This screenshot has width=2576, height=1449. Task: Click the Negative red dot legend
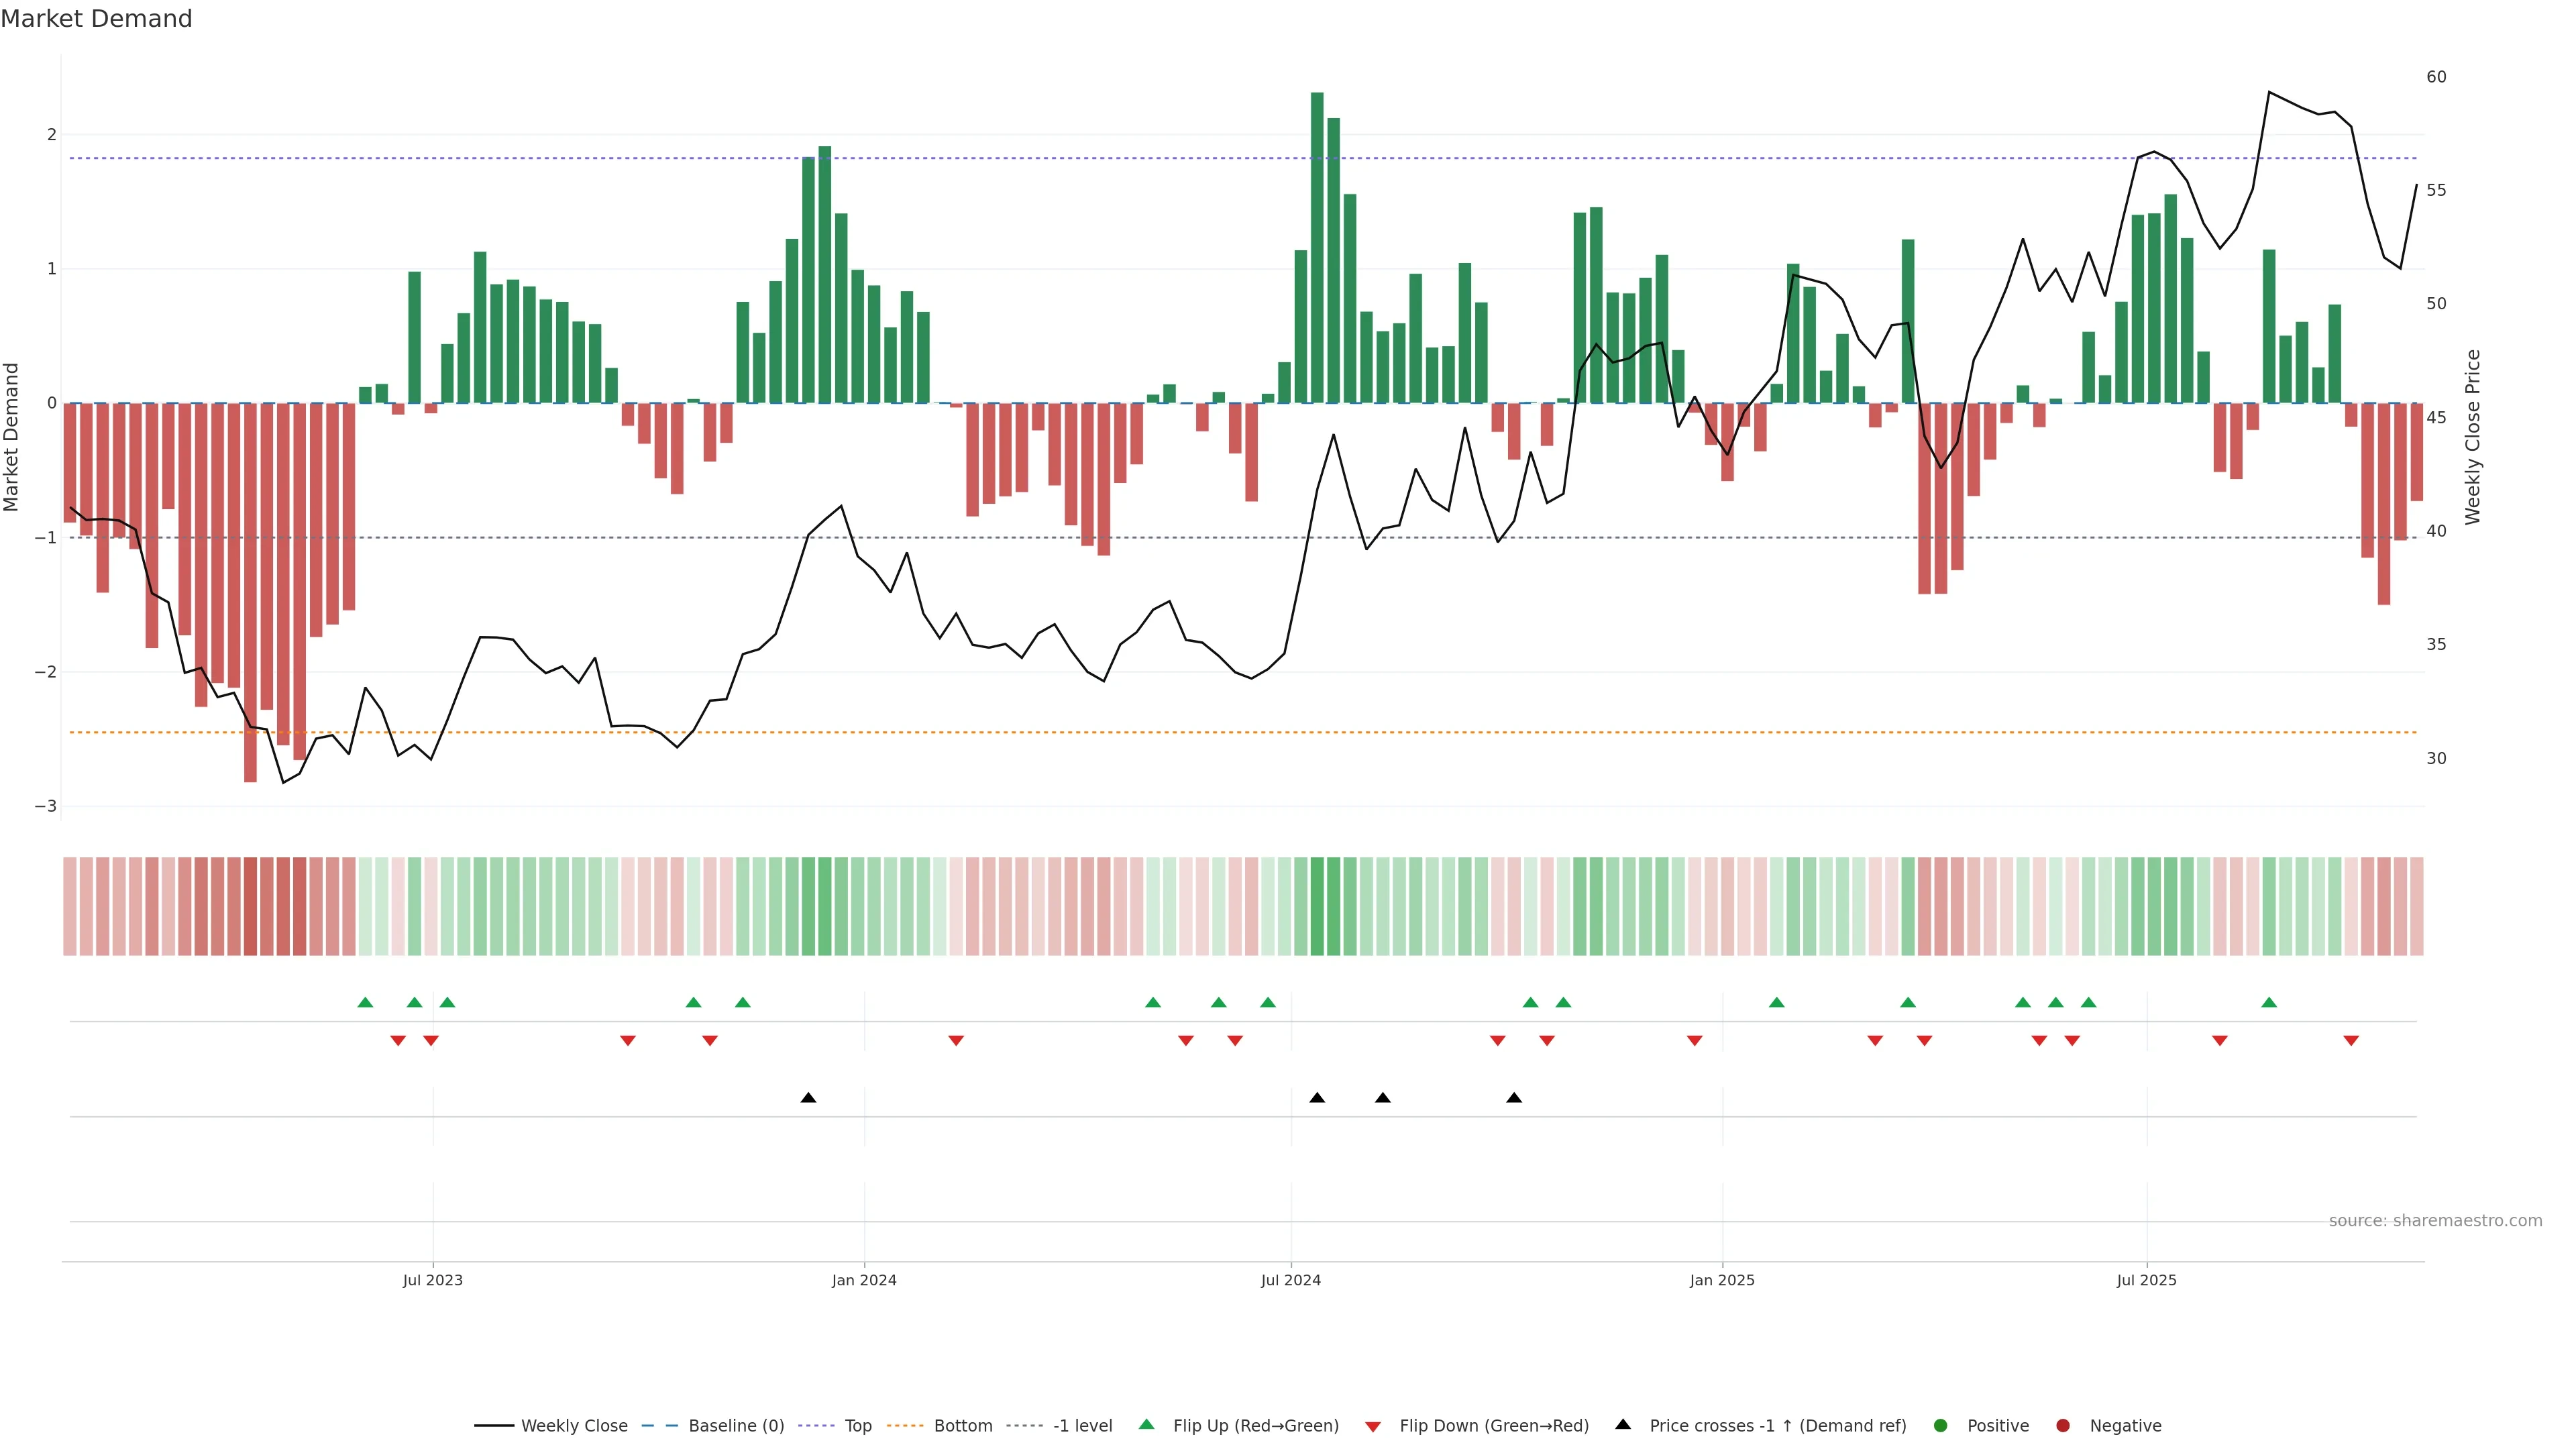pyautogui.click(x=2063, y=1426)
